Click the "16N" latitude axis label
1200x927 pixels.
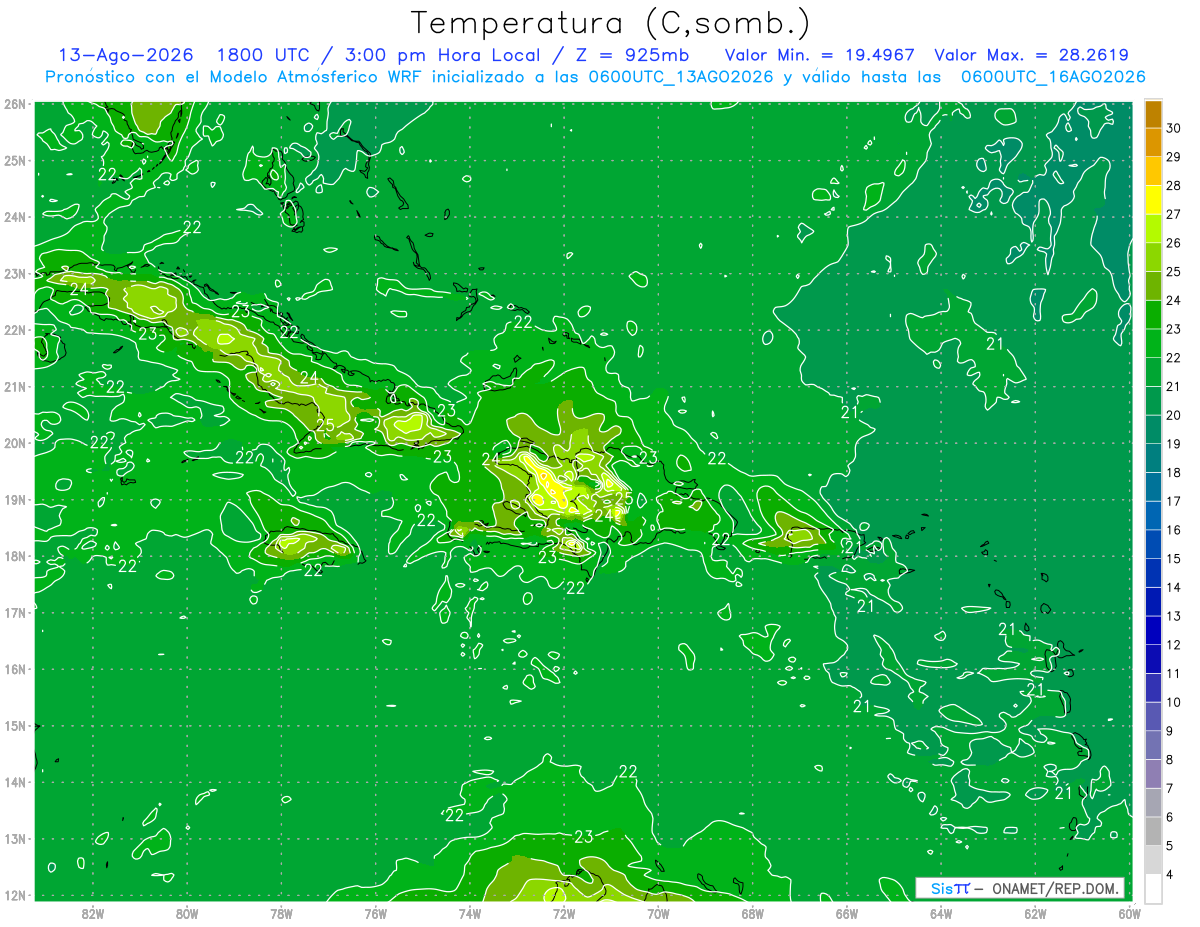click(x=15, y=669)
